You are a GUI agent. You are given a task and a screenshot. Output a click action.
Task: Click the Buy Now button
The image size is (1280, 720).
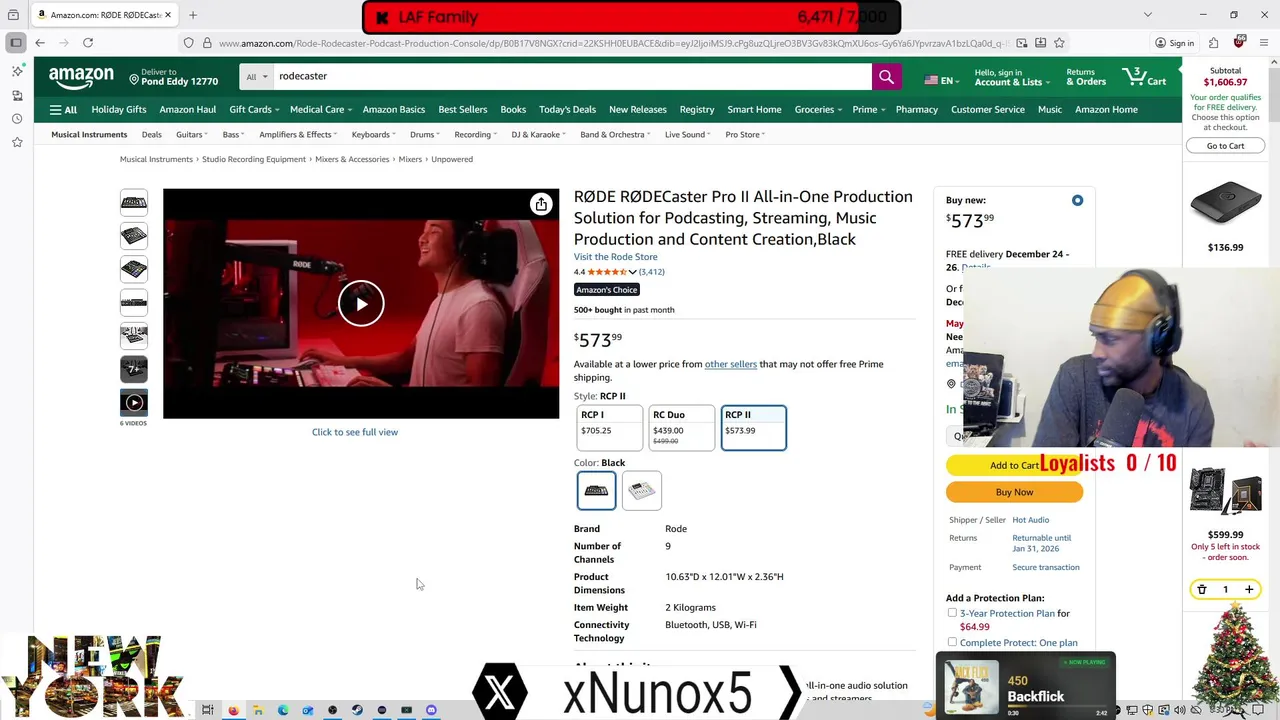coord(1014,492)
